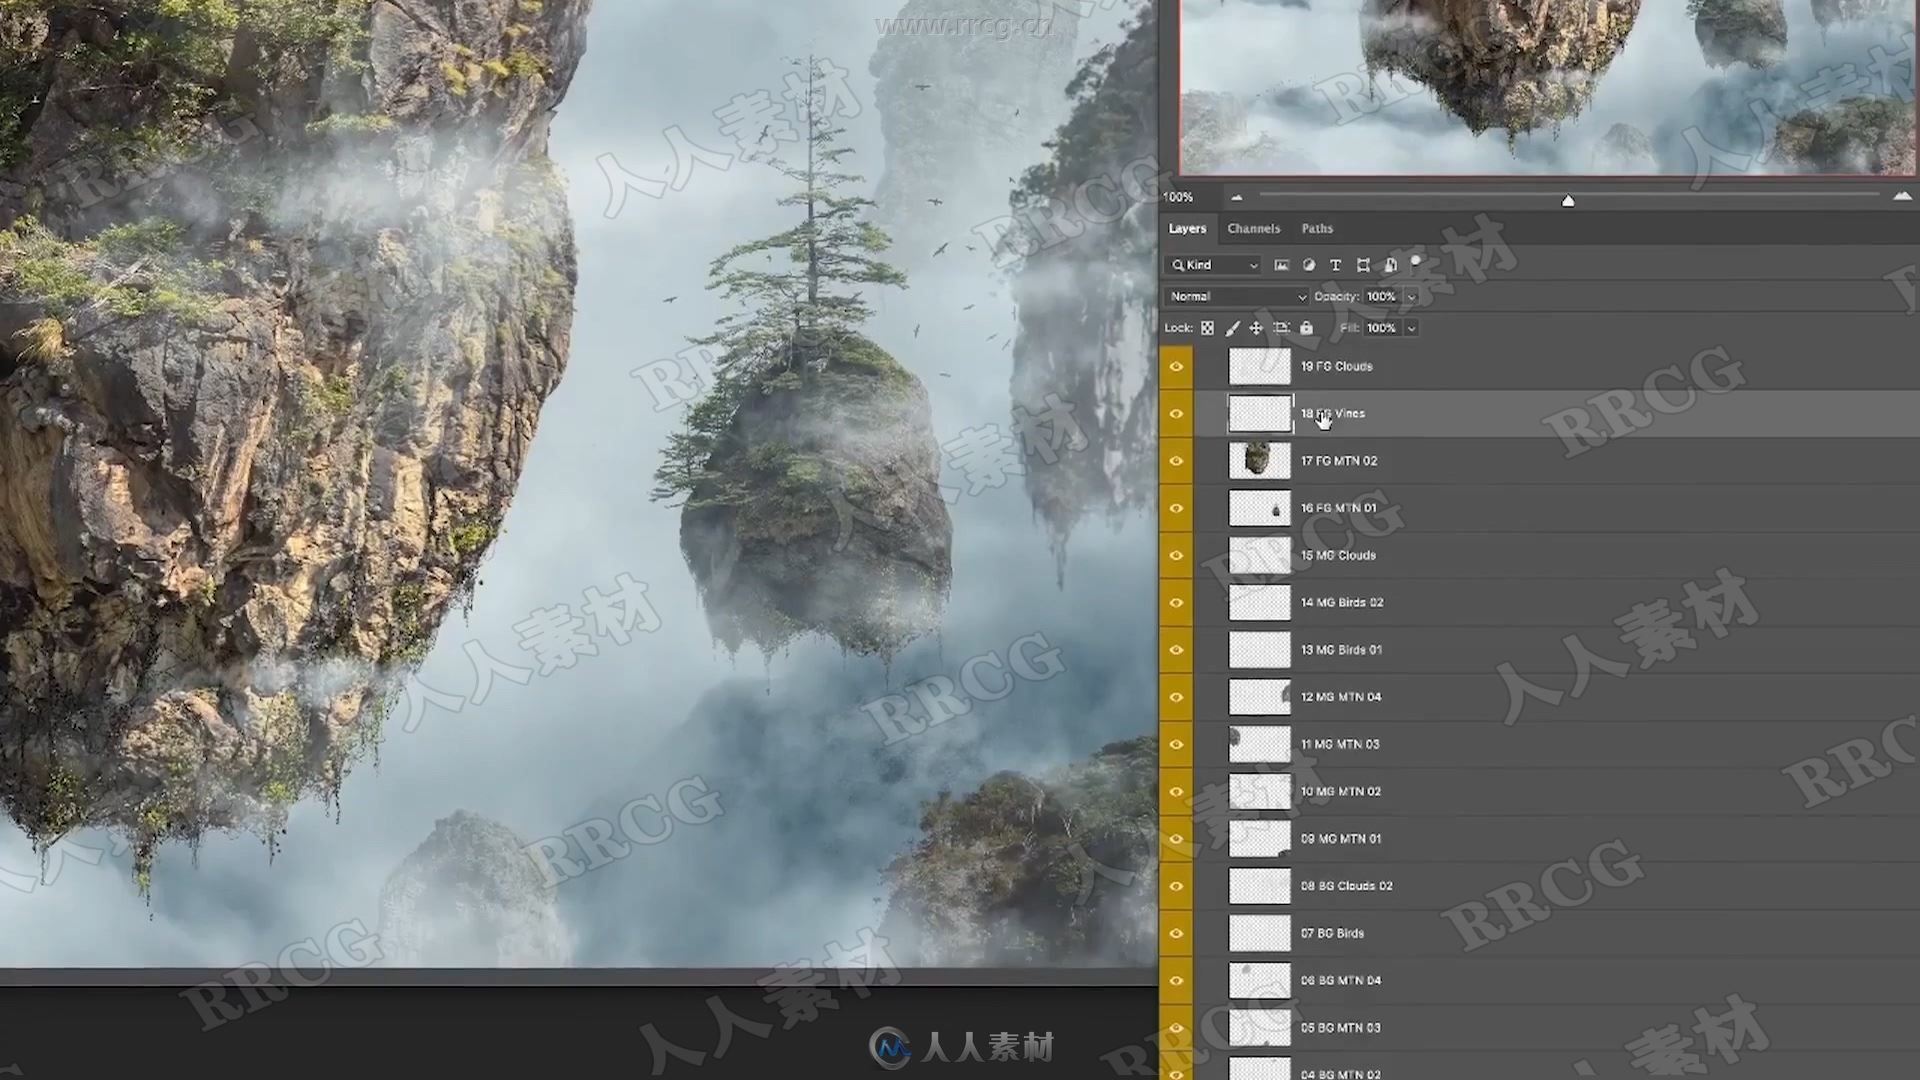The height and width of the screenshot is (1080, 1920).
Task: Select the '16 FG MTN 01' layer name
Action: pyautogui.click(x=1338, y=508)
